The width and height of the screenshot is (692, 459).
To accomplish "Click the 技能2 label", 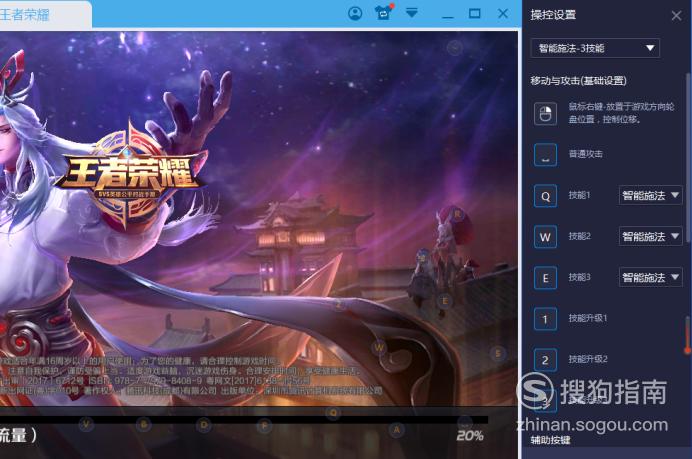I will pos(579,236).
